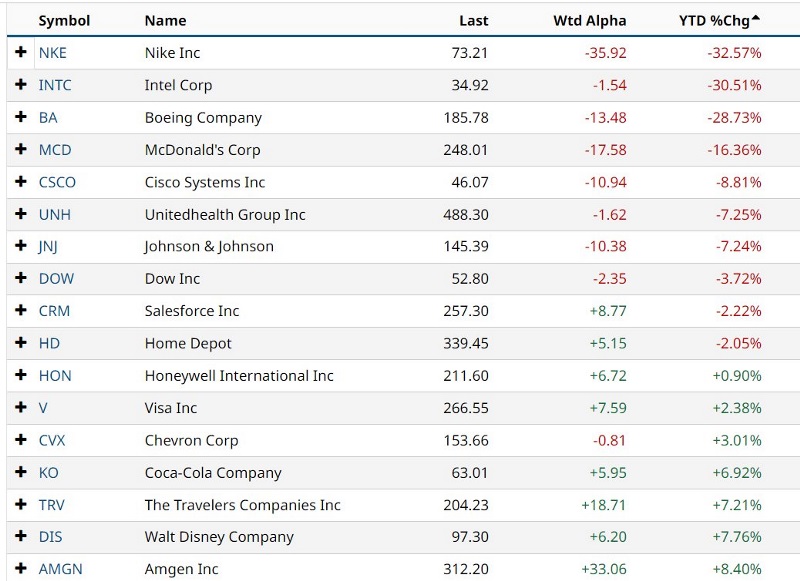Sort the table by Last price
Viewport: 800px width, 581px height.
[473, 20]
